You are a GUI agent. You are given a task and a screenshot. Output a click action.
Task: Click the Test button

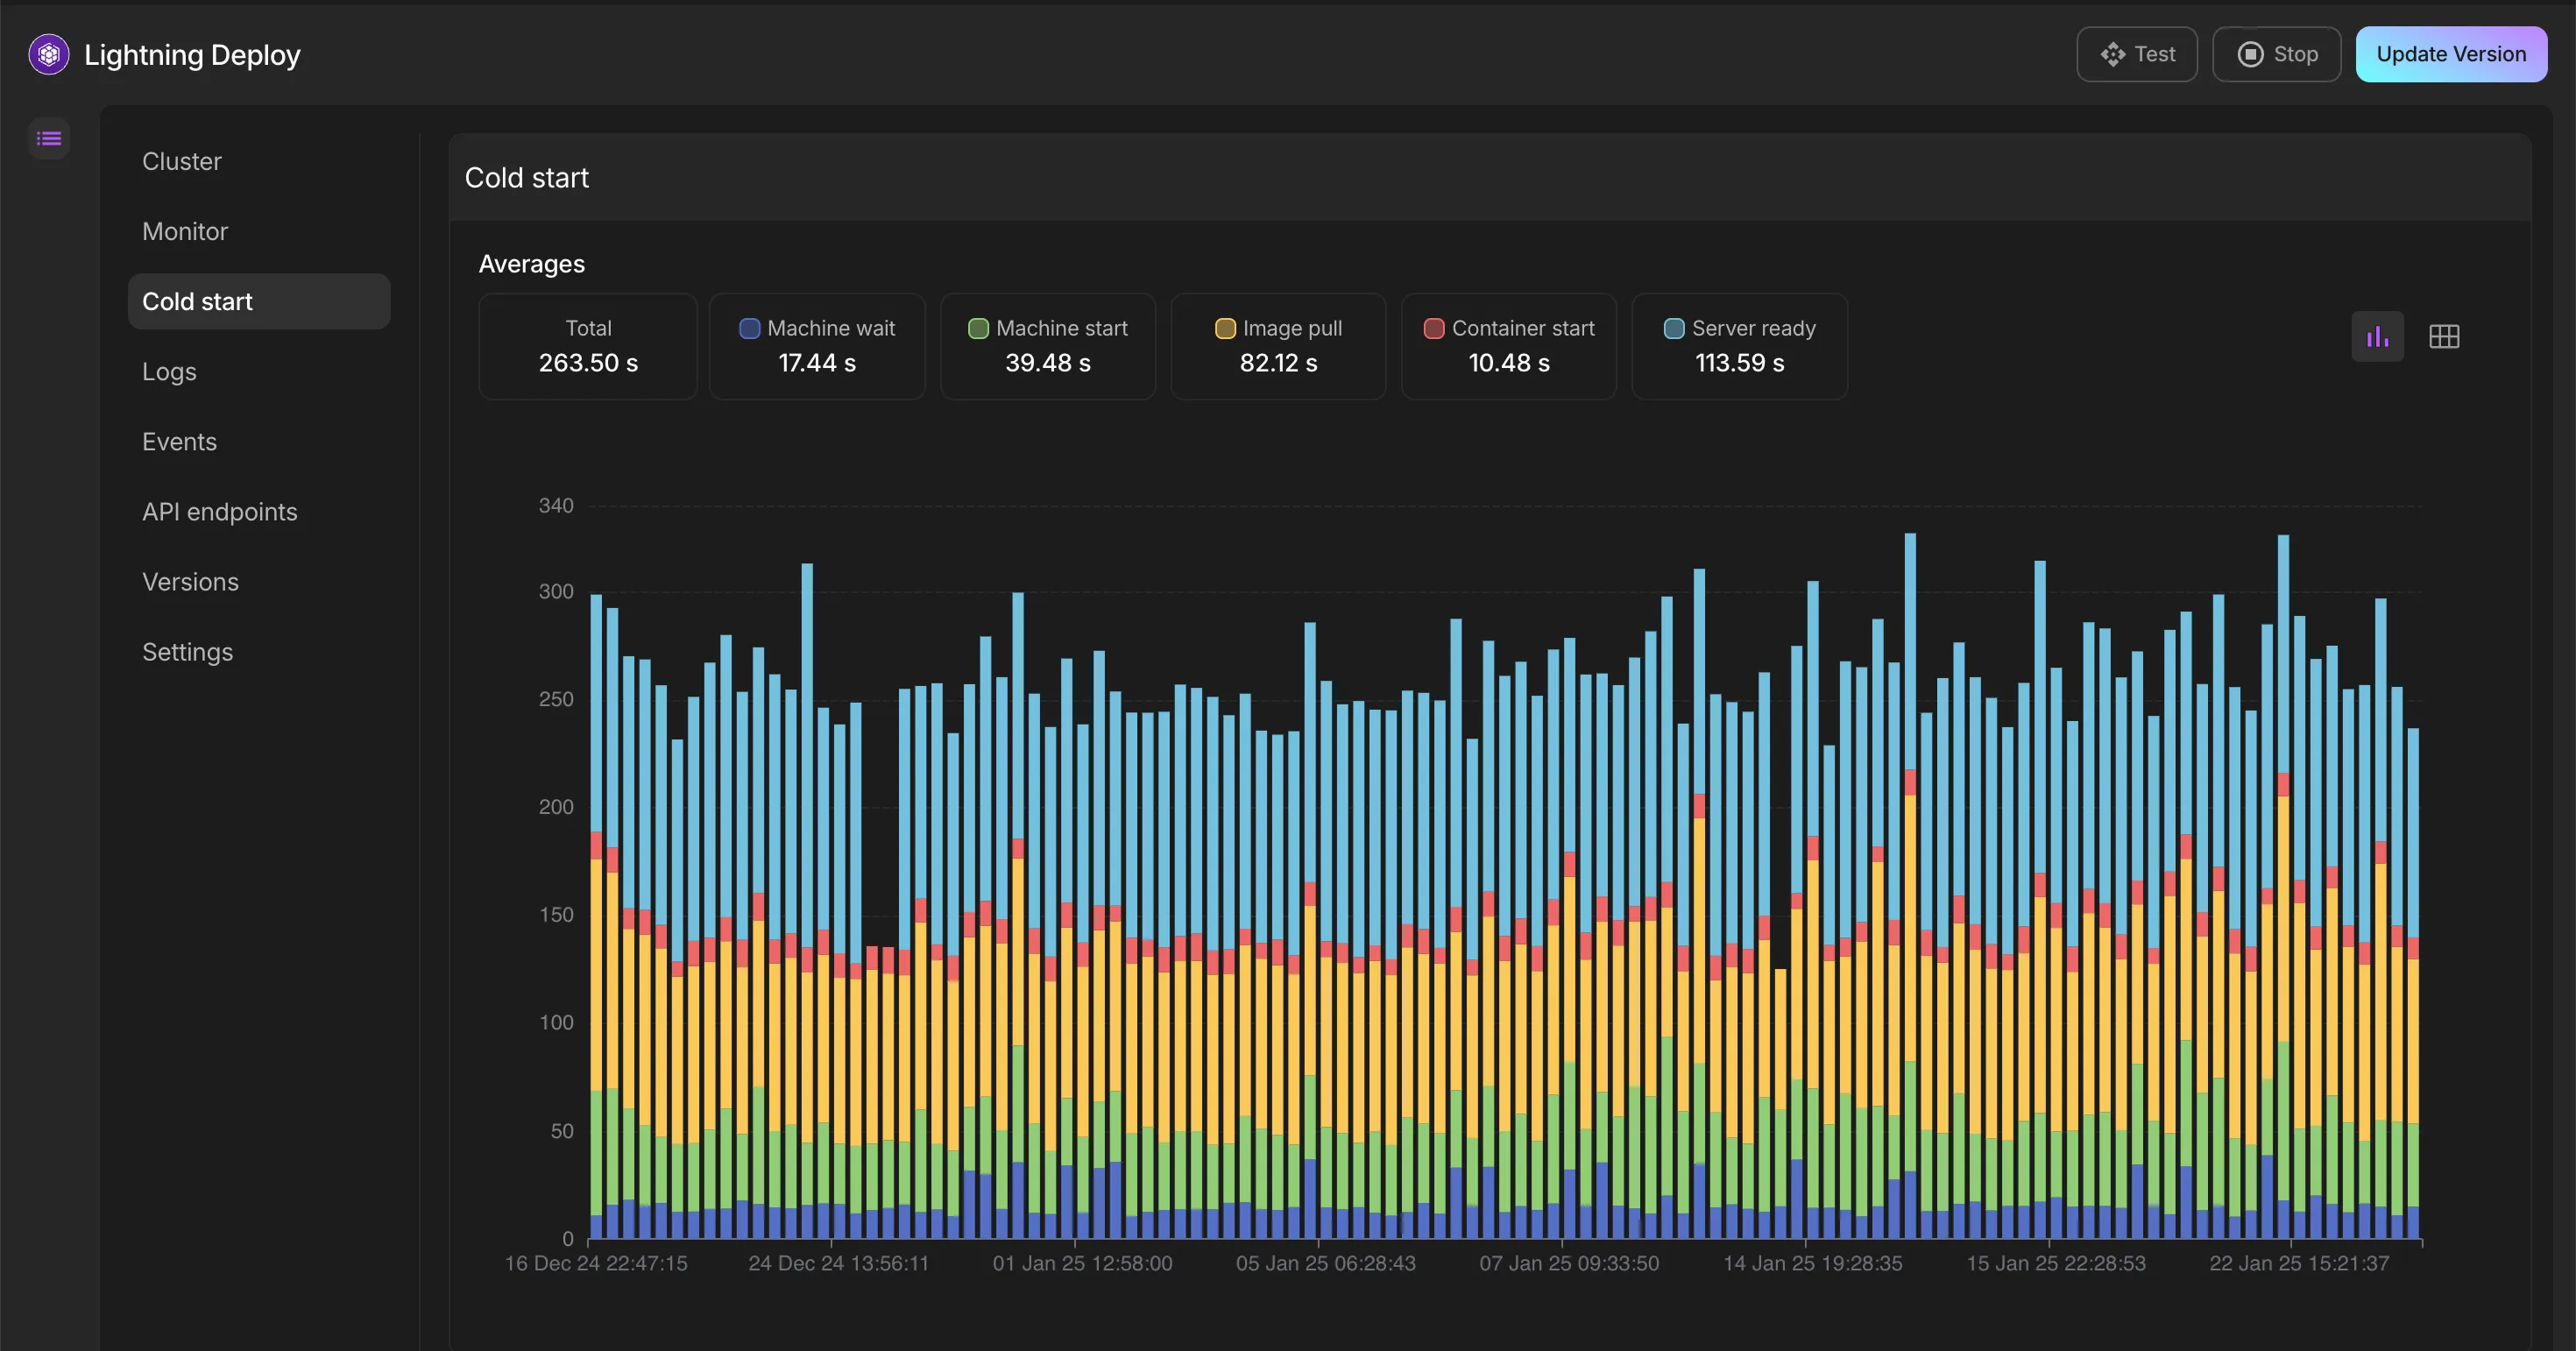click(2137, 54)
